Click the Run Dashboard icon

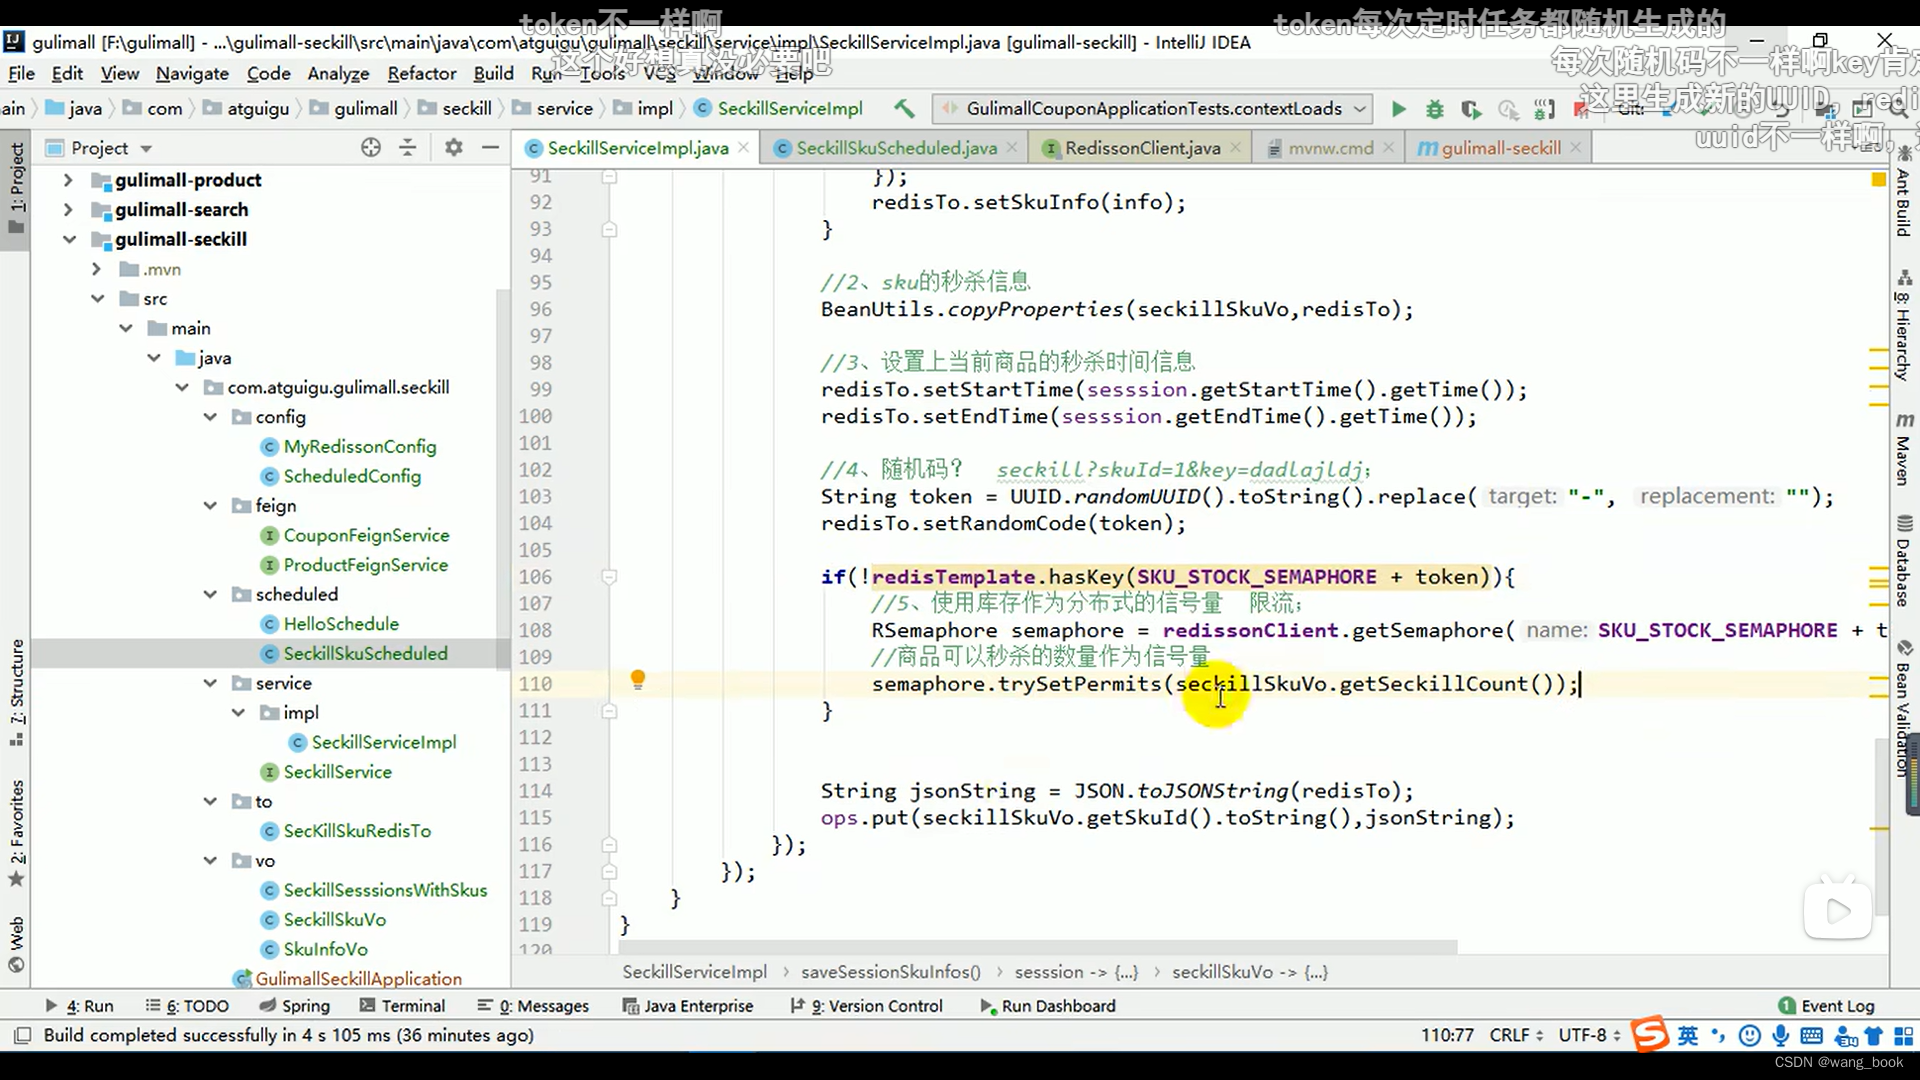click(988, 1005)
